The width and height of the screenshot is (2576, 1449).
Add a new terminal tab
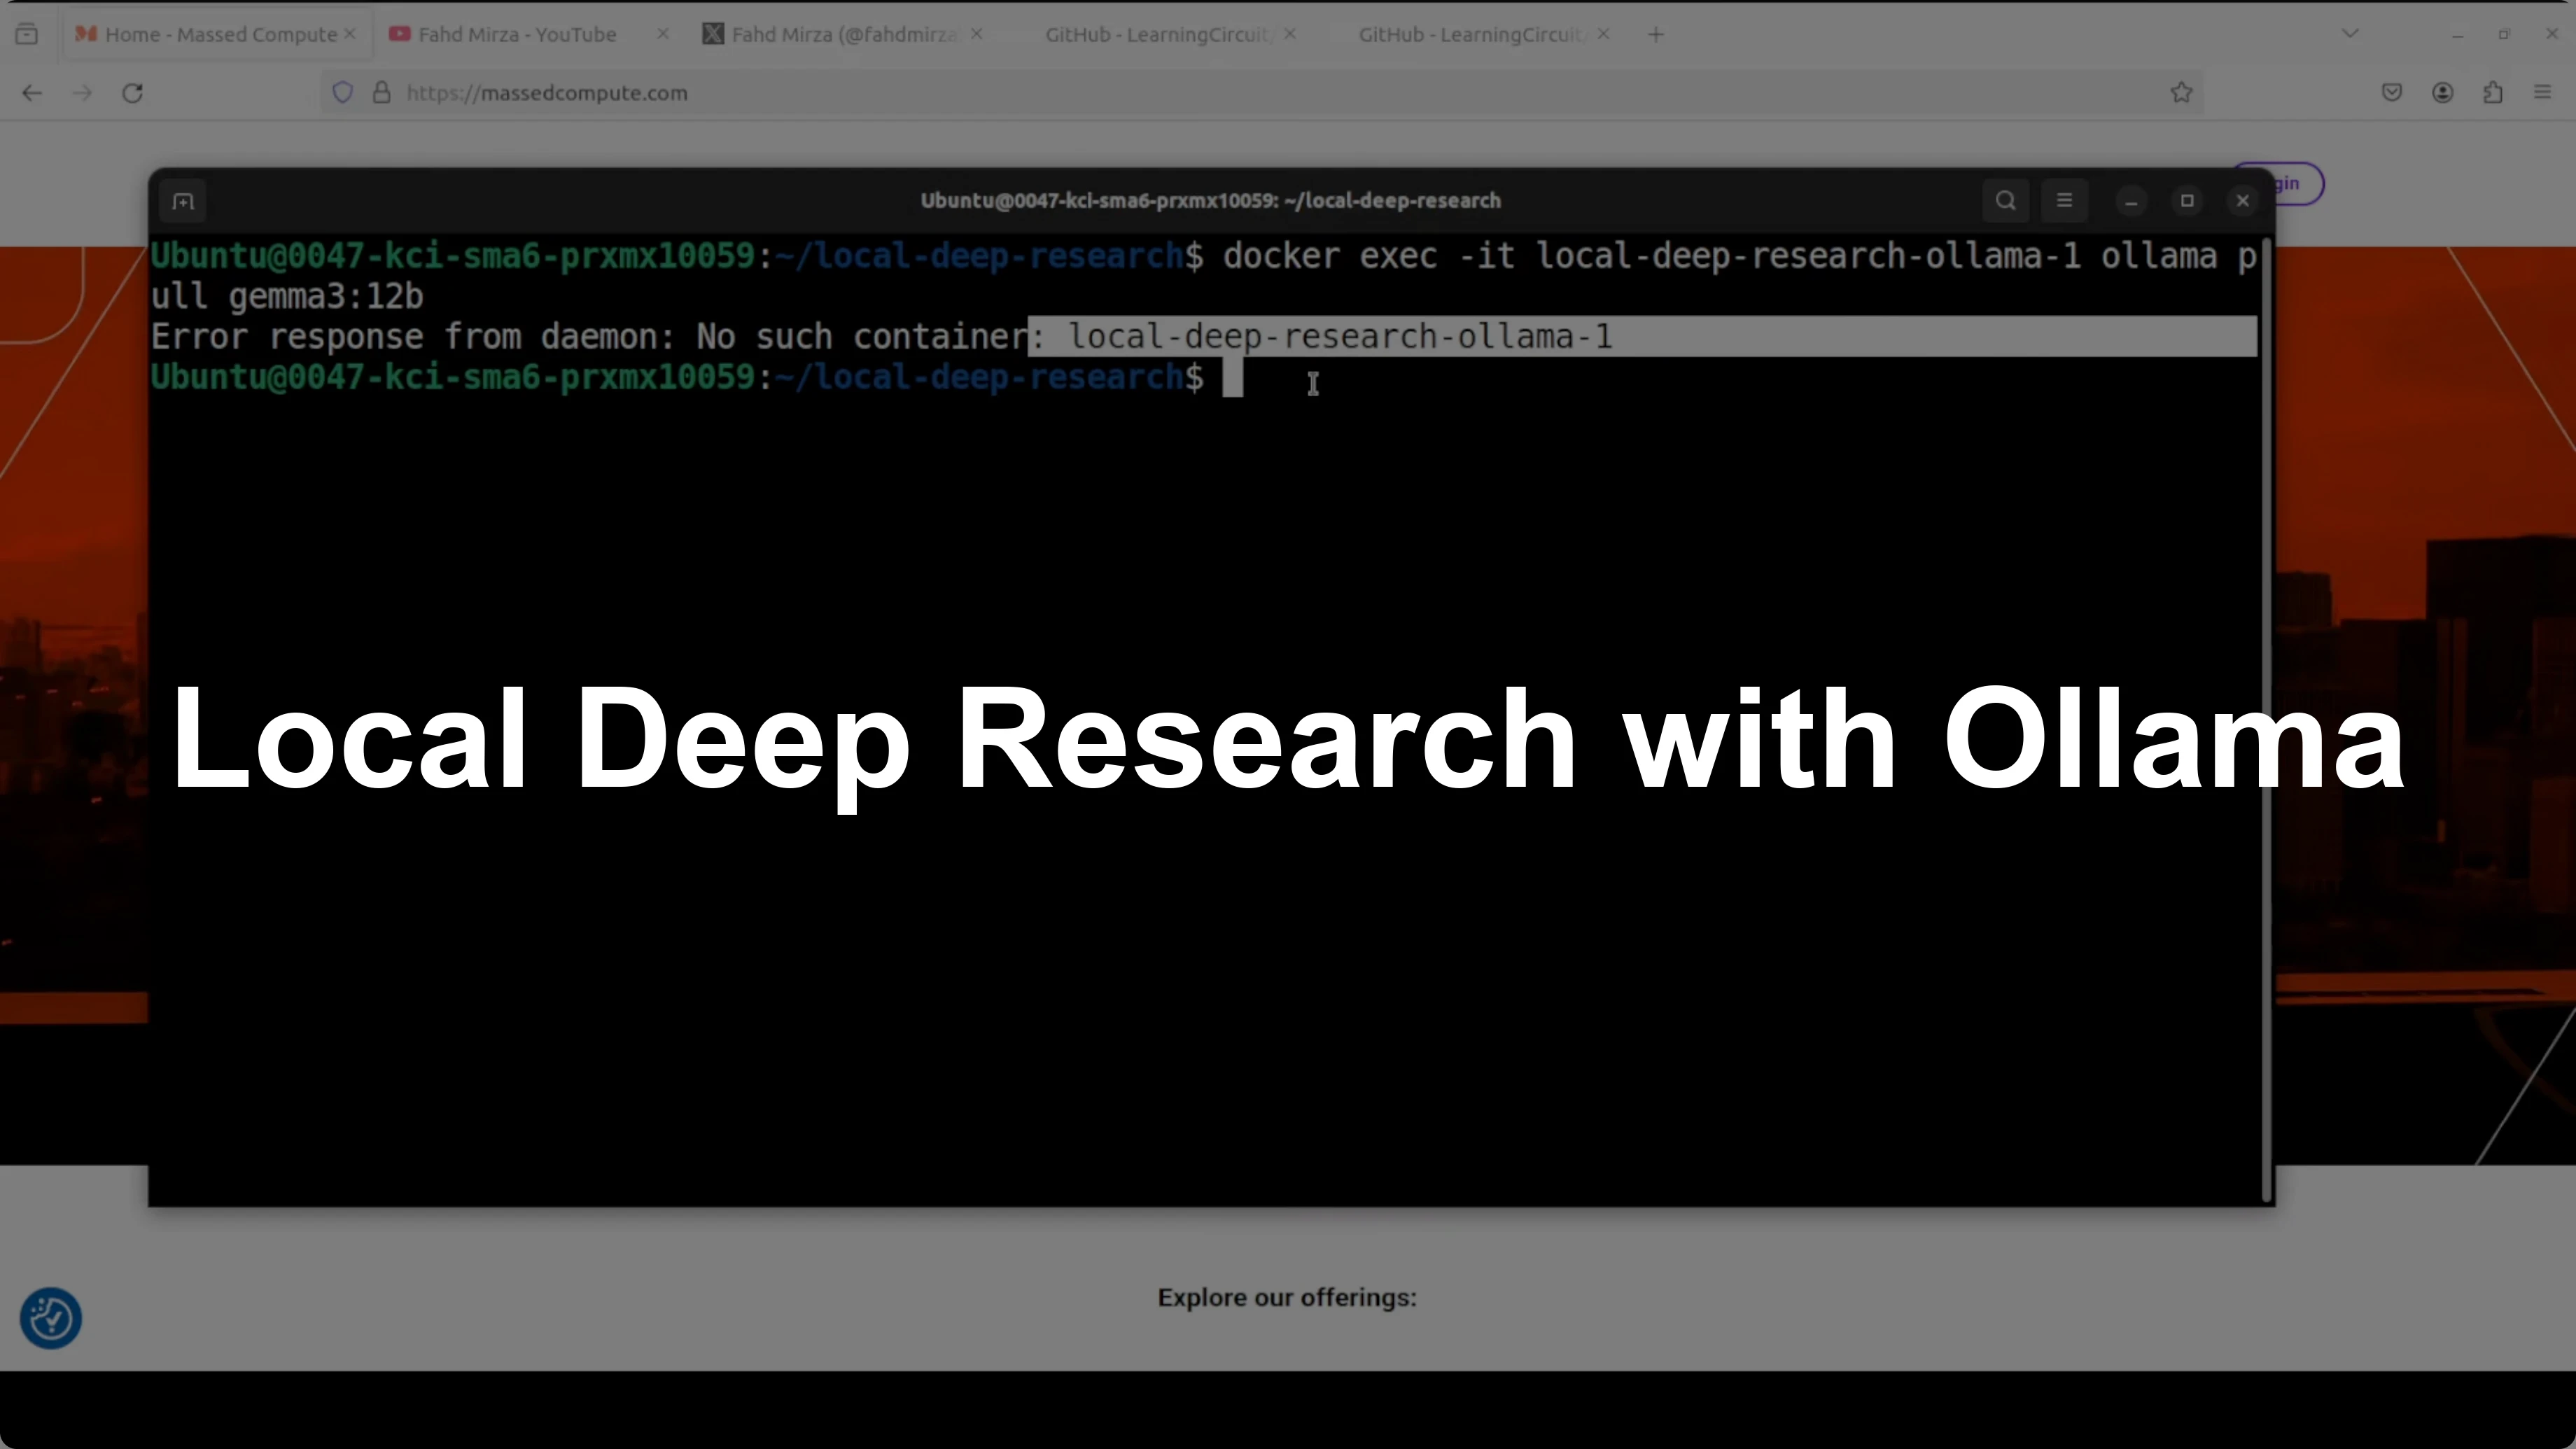(x=183, y=201)
